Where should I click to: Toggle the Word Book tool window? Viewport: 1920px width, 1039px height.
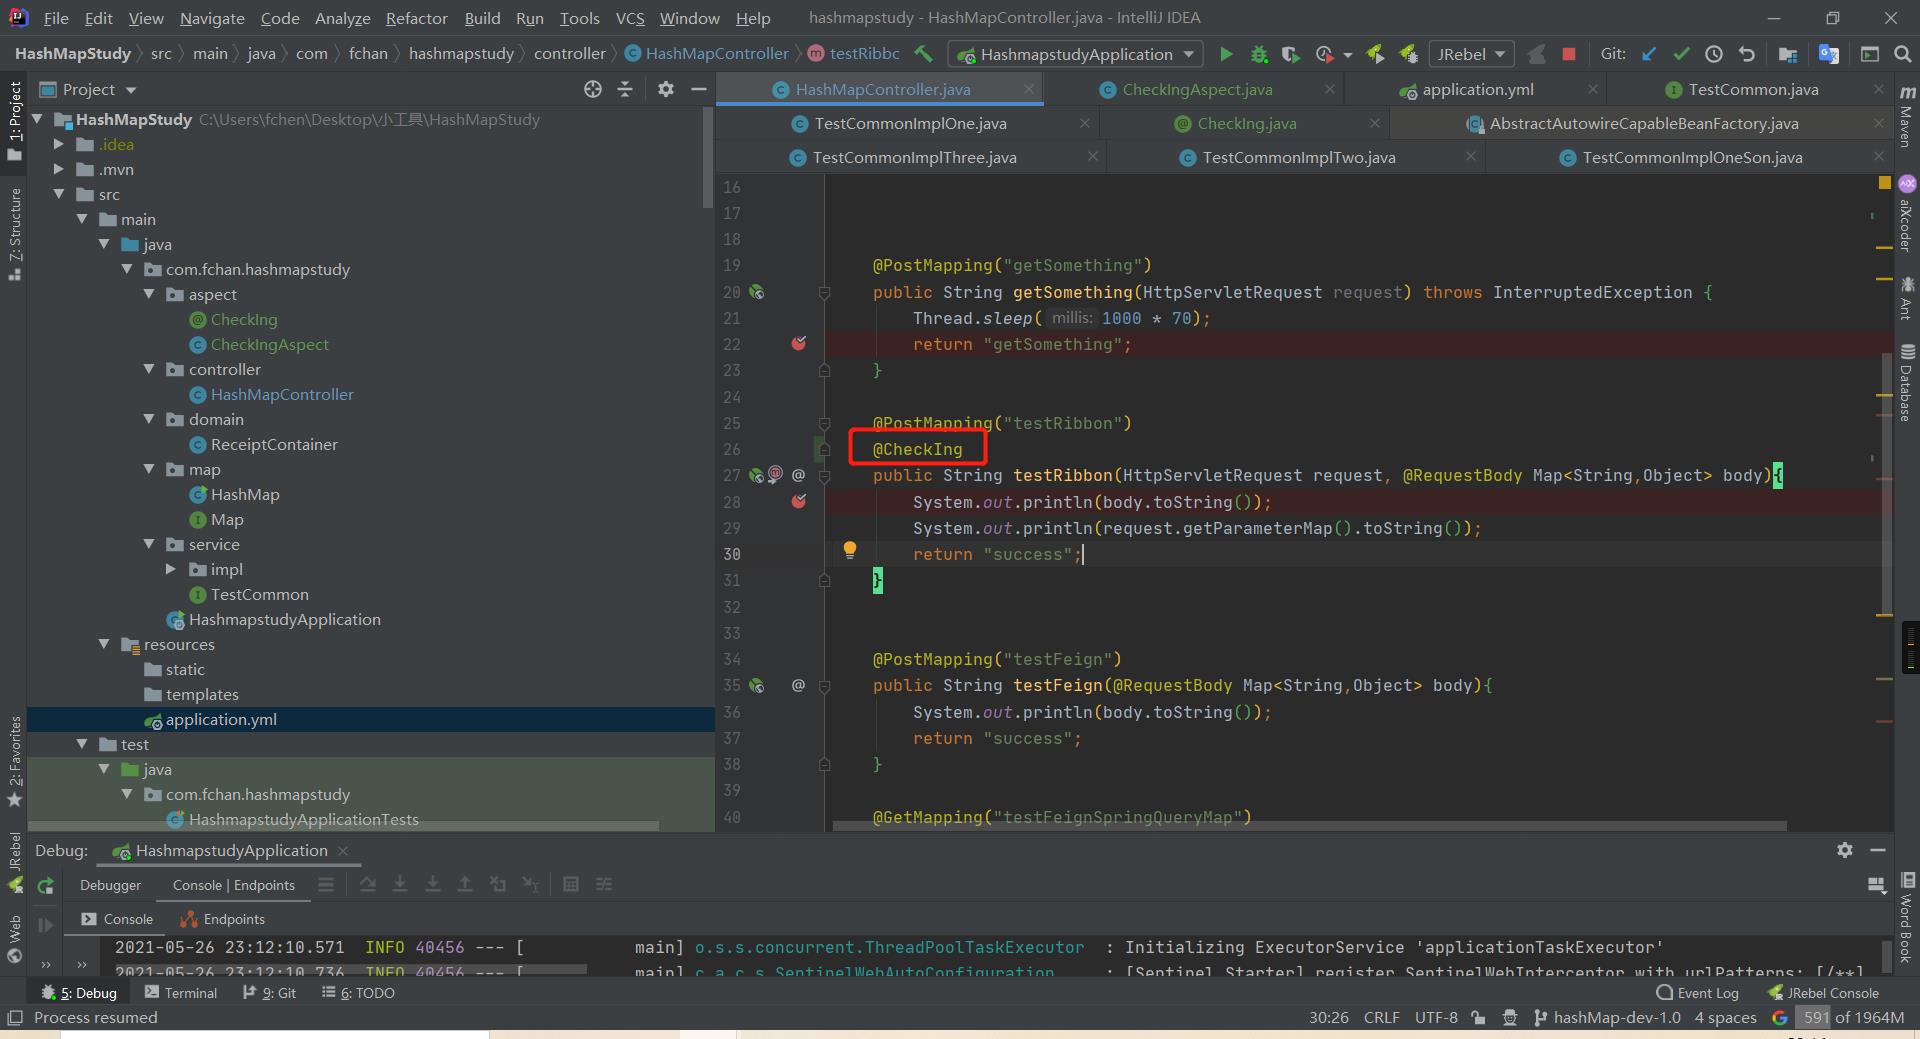click(x=1907, y=918)
